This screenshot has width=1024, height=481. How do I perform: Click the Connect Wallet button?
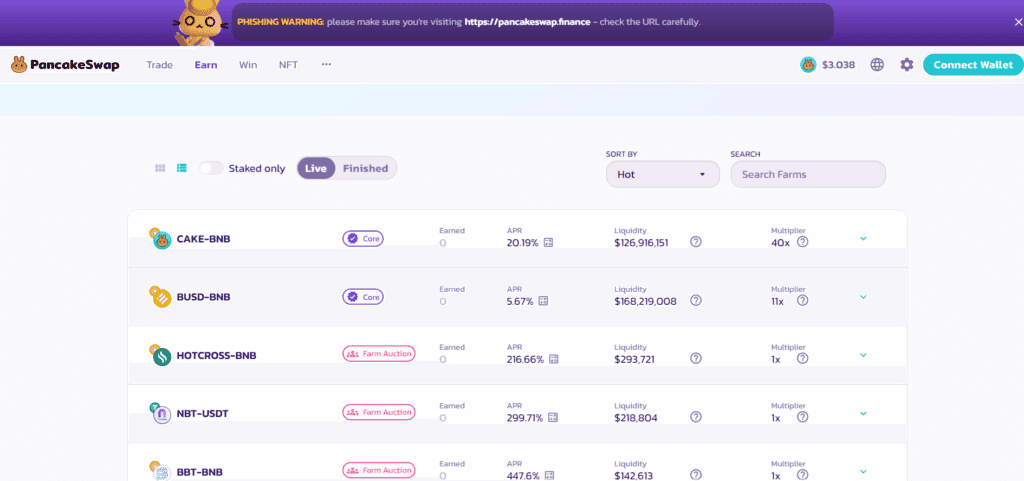(x=972, y=65)
